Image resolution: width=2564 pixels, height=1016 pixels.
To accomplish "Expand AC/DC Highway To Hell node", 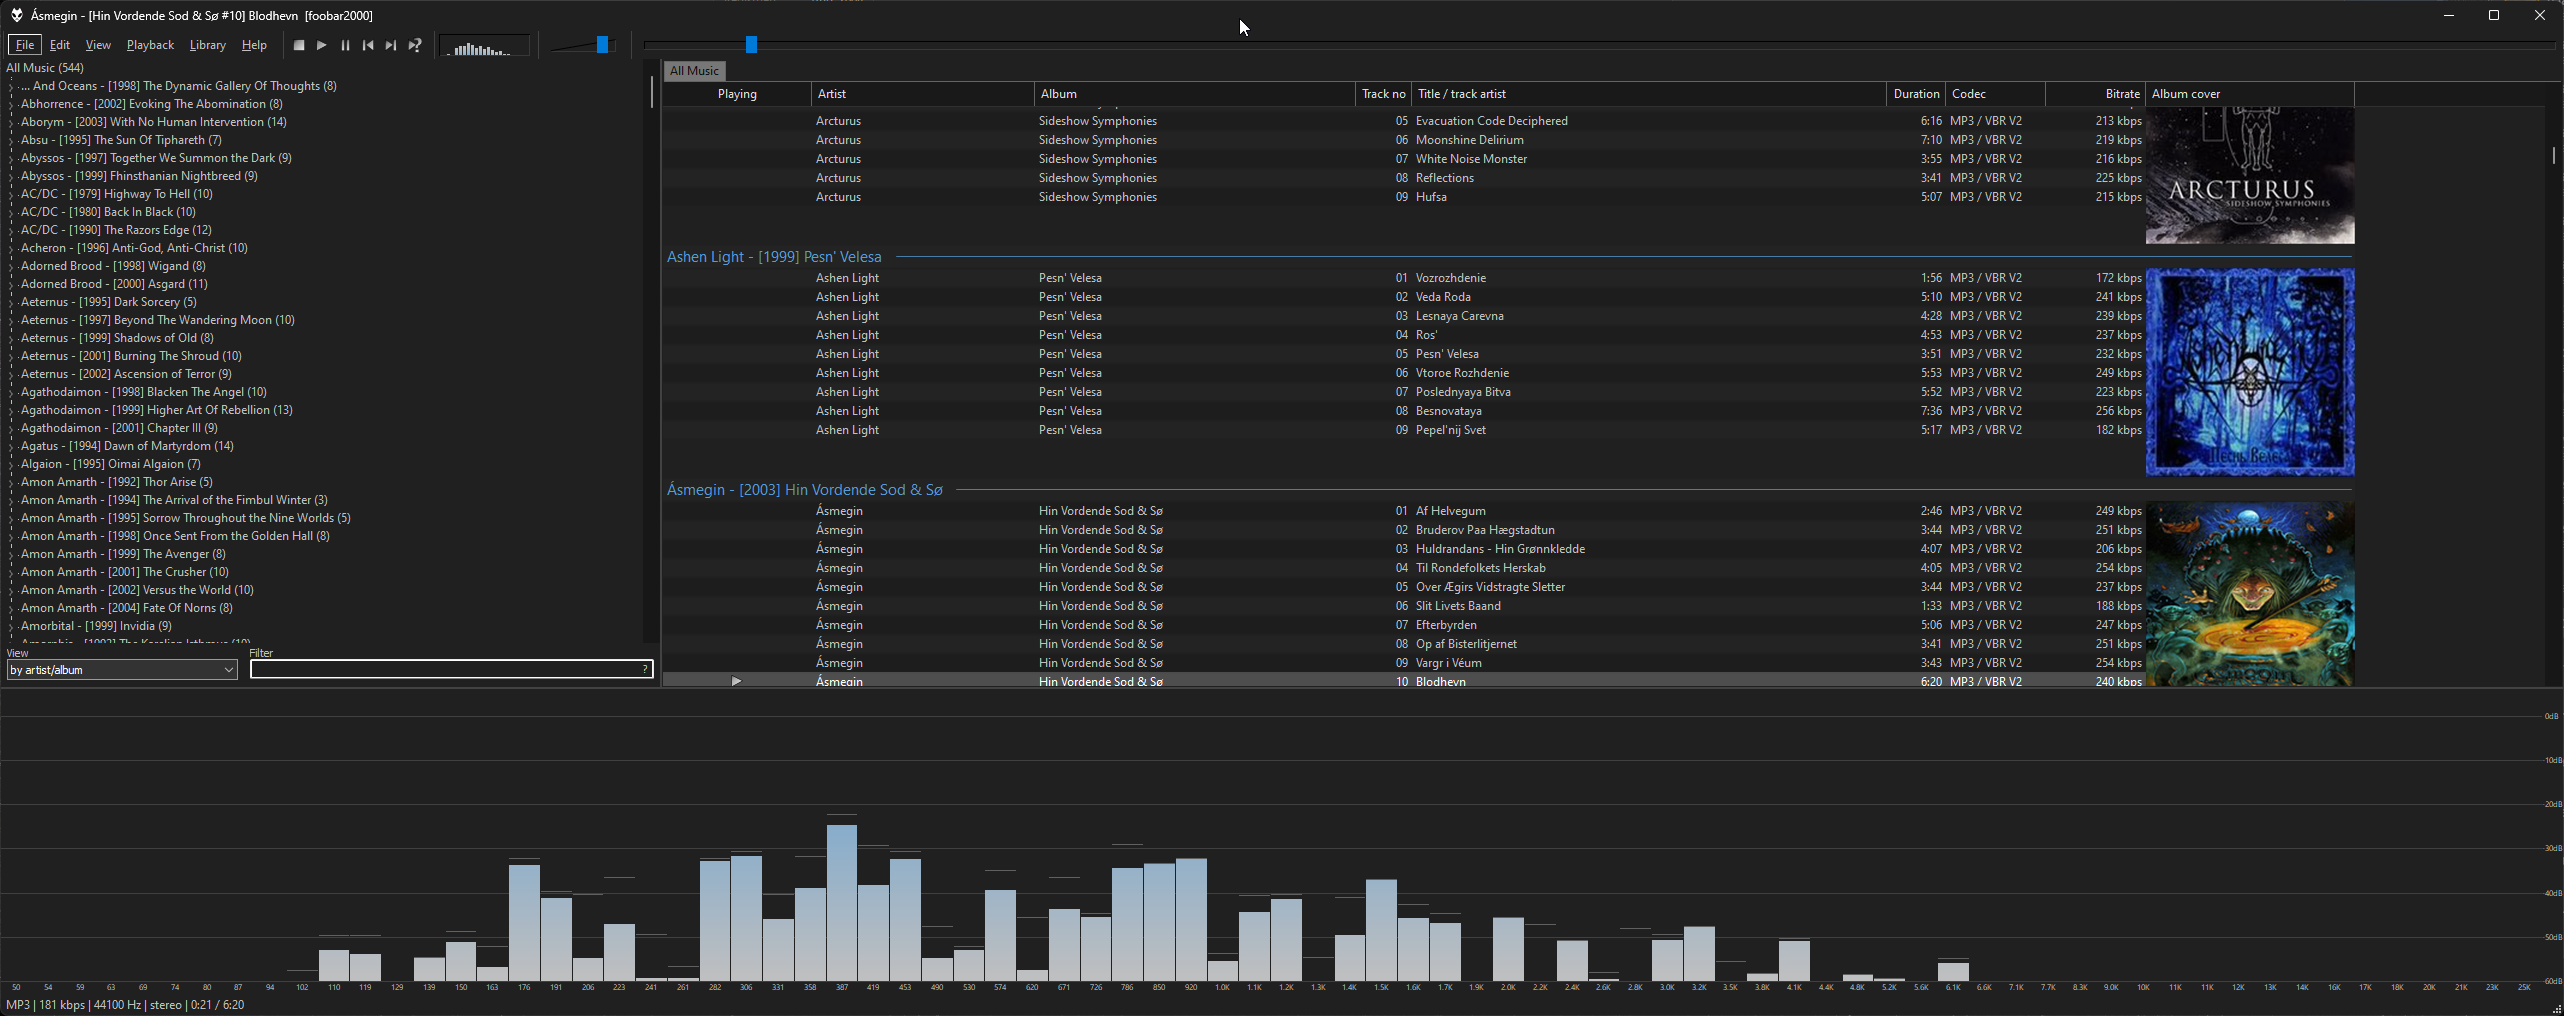I will pyautogui.click(x=12, y=195).
